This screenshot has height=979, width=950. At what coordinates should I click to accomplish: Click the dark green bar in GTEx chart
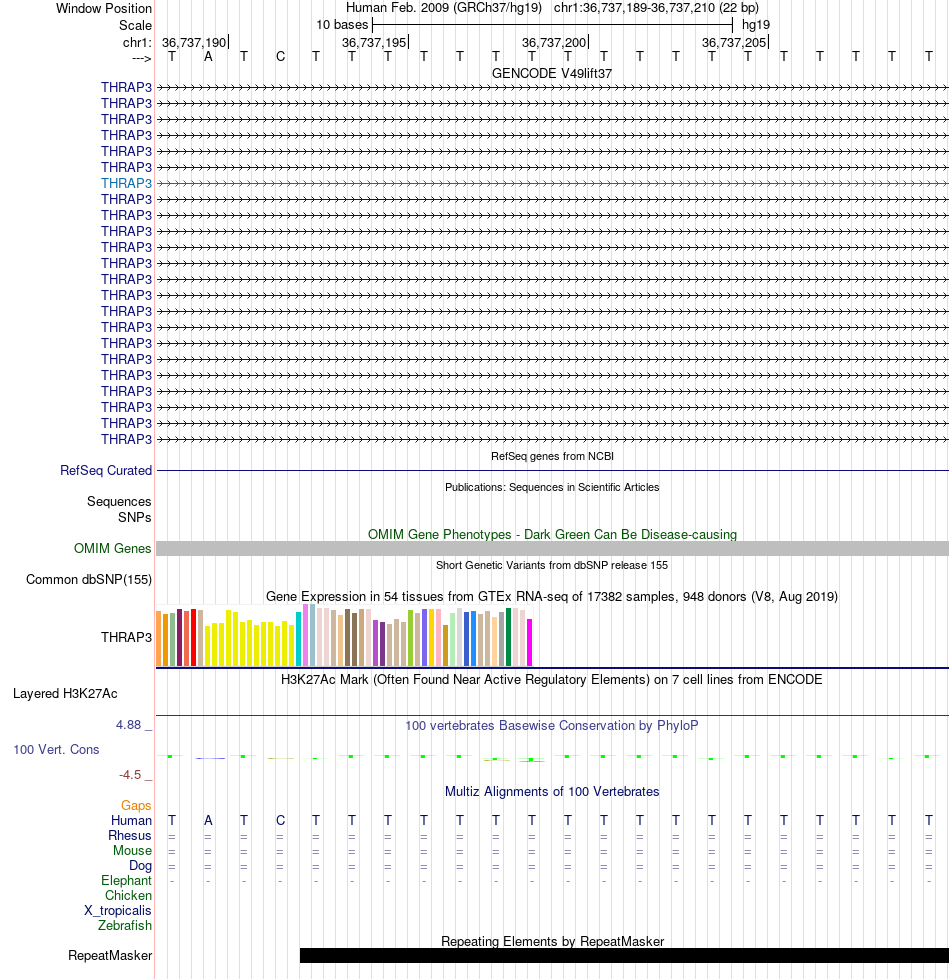pos(509,637)
